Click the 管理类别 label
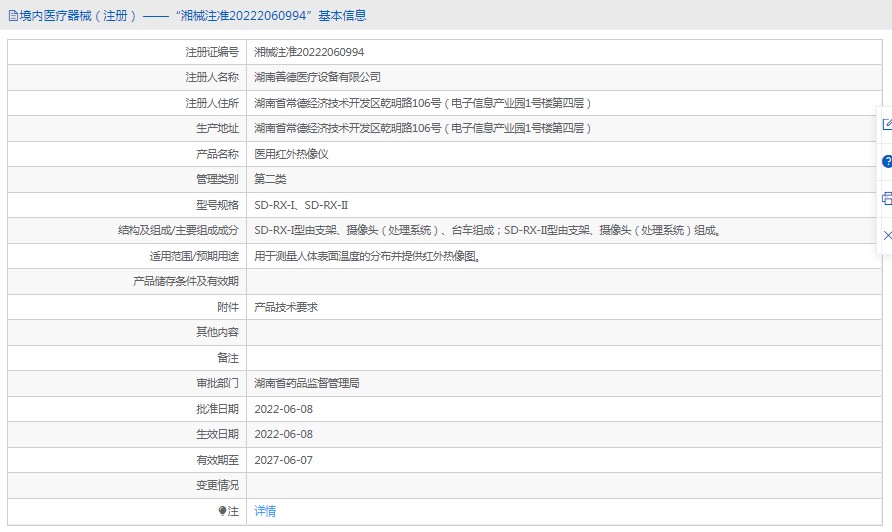This screenshot has width=892, height=532. [217, 179]
